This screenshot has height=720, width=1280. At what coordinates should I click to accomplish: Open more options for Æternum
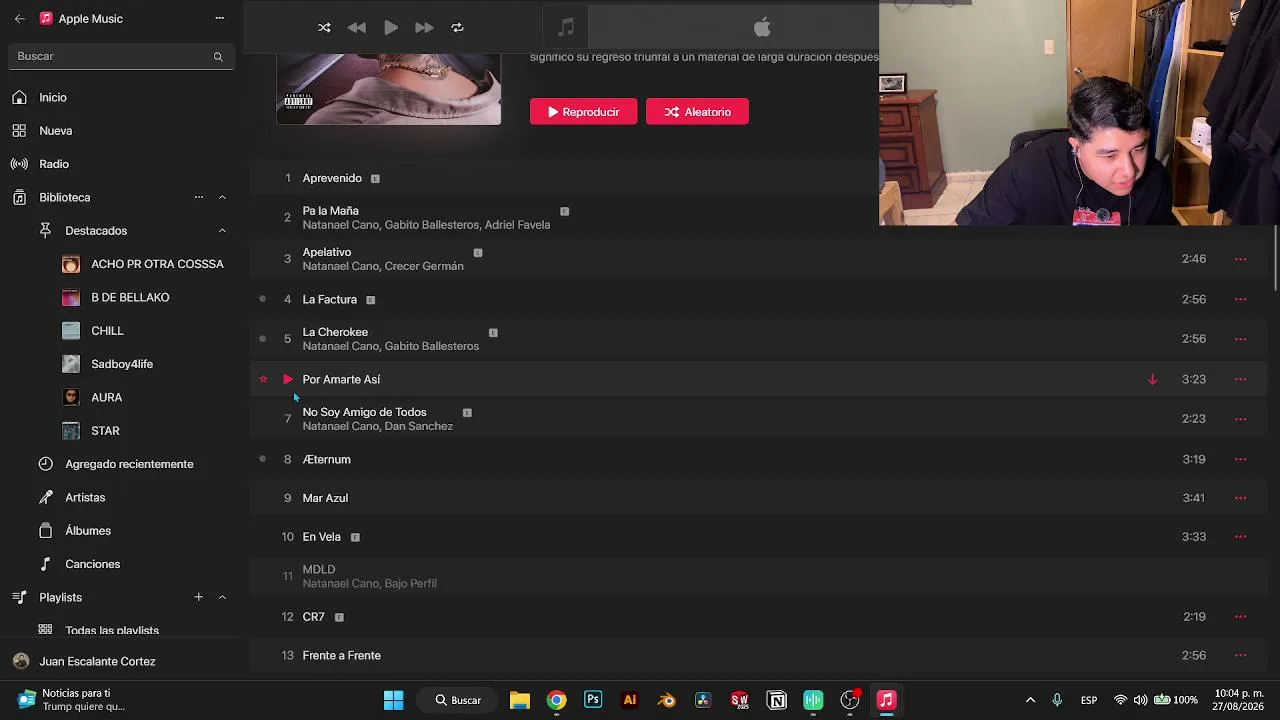tap(1240, 459)
